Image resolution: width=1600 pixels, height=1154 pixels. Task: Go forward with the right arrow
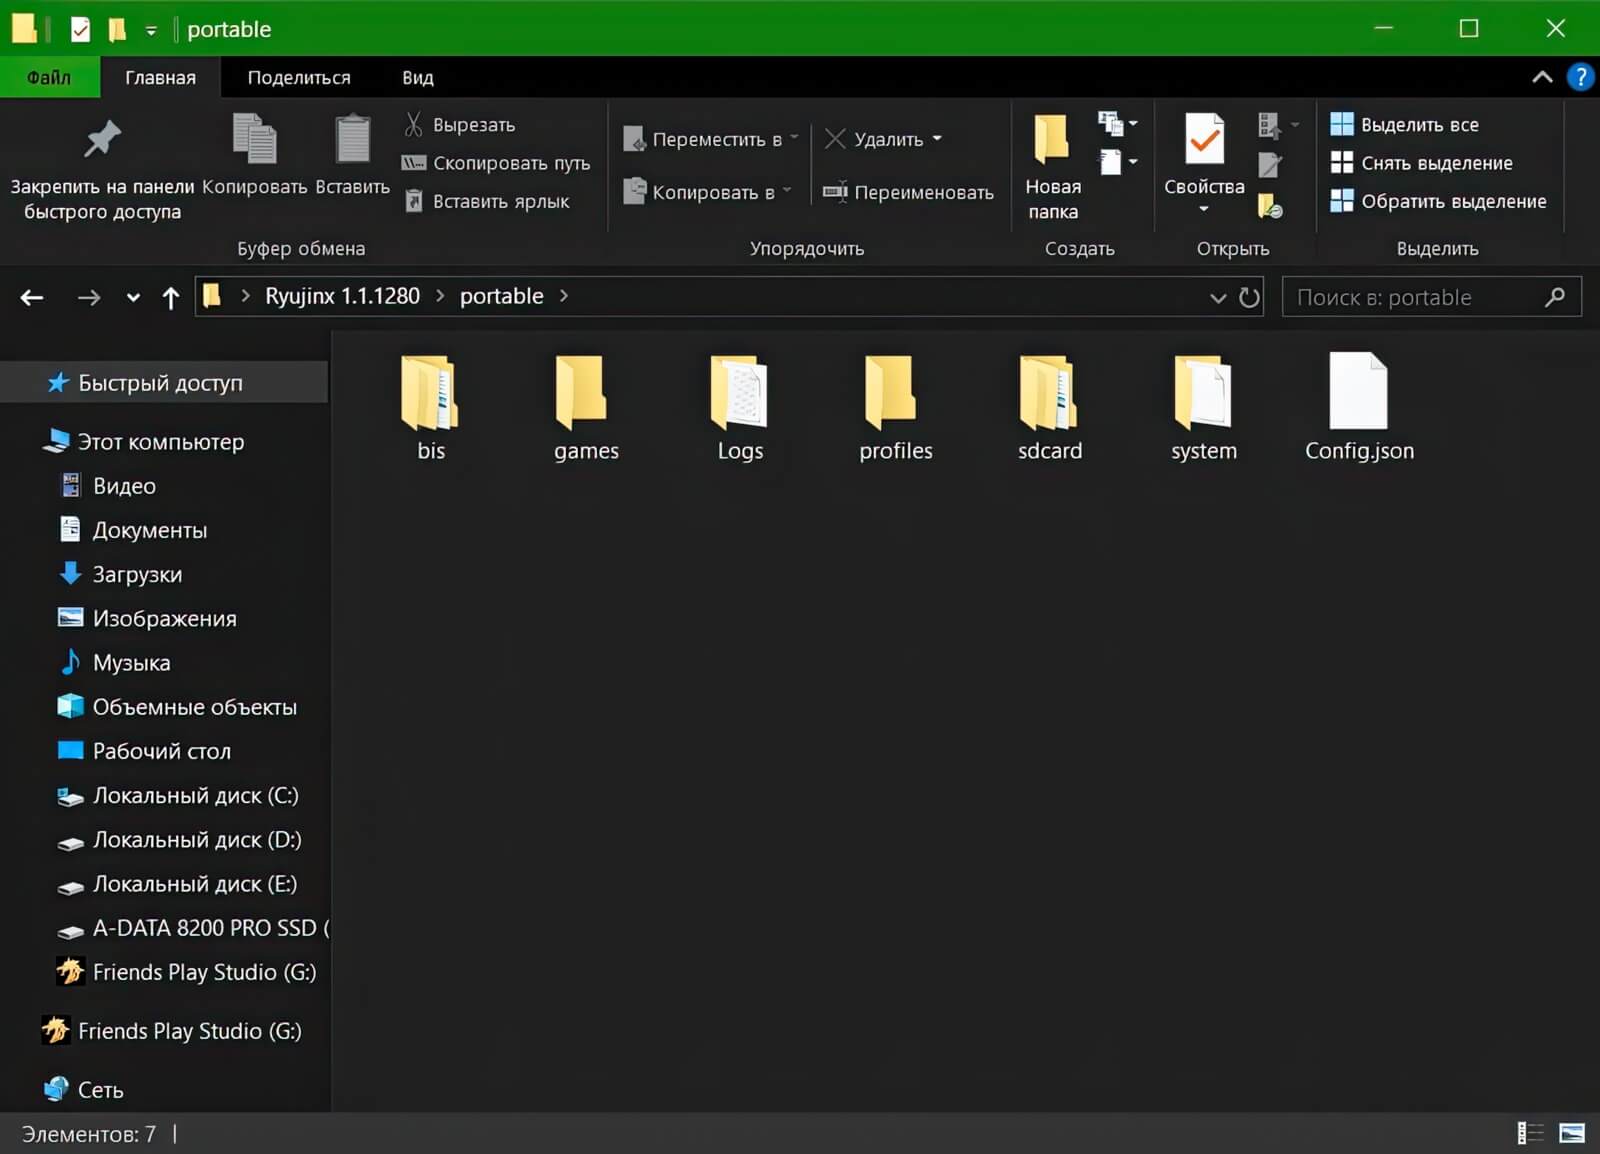pos(89,297)
